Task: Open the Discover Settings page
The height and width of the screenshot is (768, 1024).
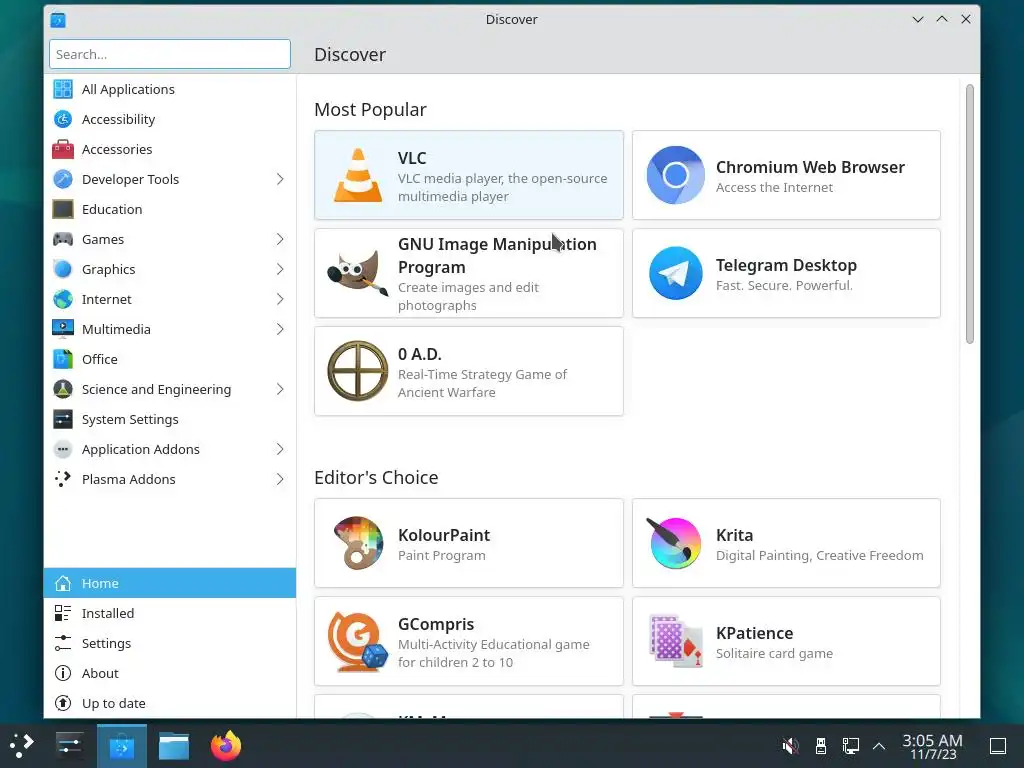Action: tap(170, 643)
